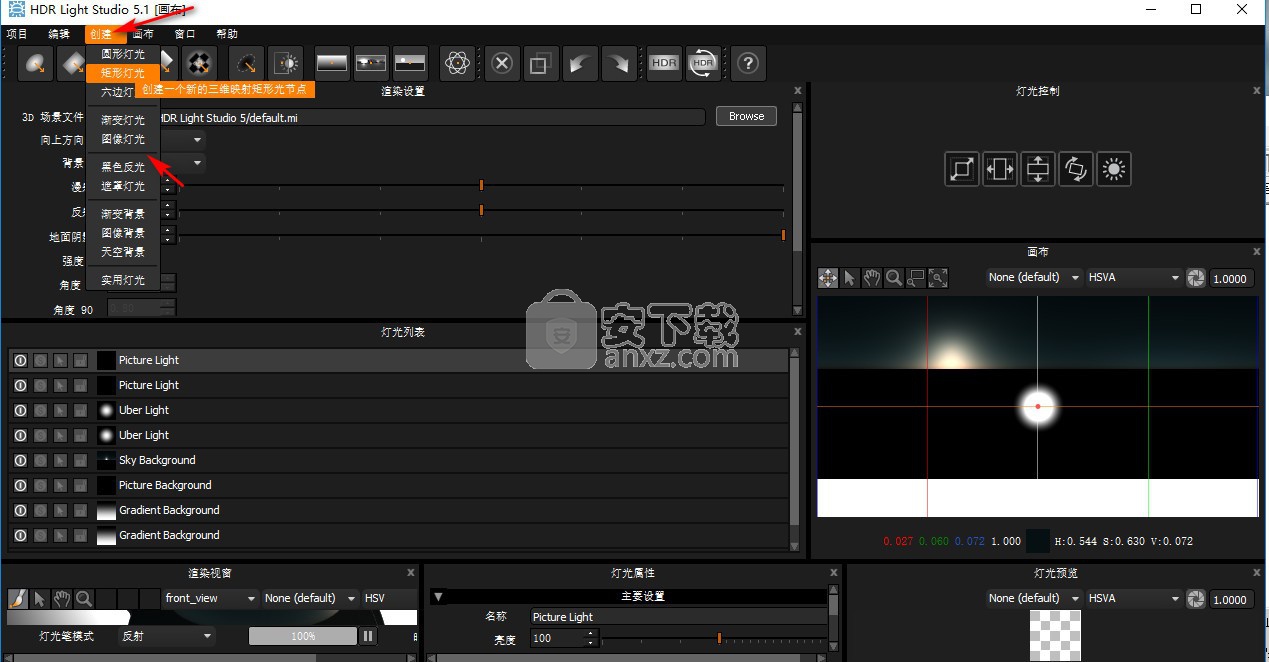Open None (default) dropdown in light preview
Image resolution: width=1269 pixels, height=662 pixels.
pyautogui.click(x=1034, y=598)
